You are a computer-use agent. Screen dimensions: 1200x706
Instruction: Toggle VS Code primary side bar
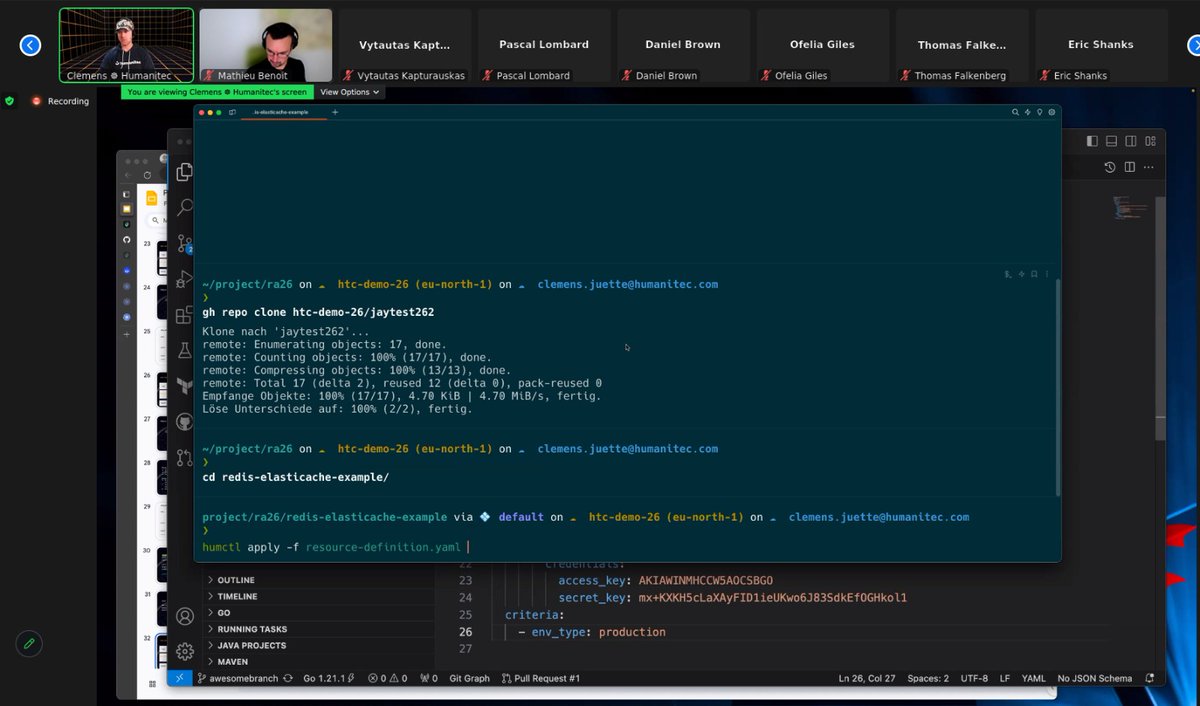pos(1093,141)
